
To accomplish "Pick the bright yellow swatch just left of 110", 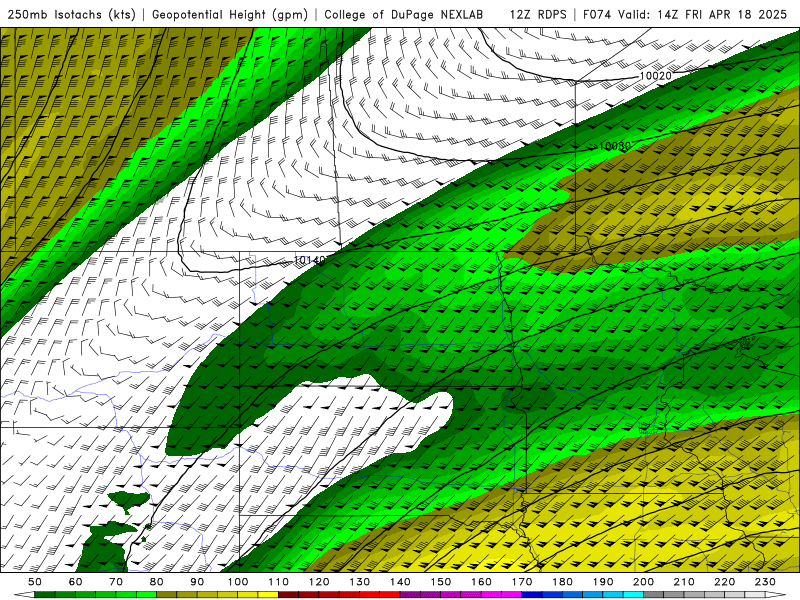I will pyautogui.click(x=268, y=595).
